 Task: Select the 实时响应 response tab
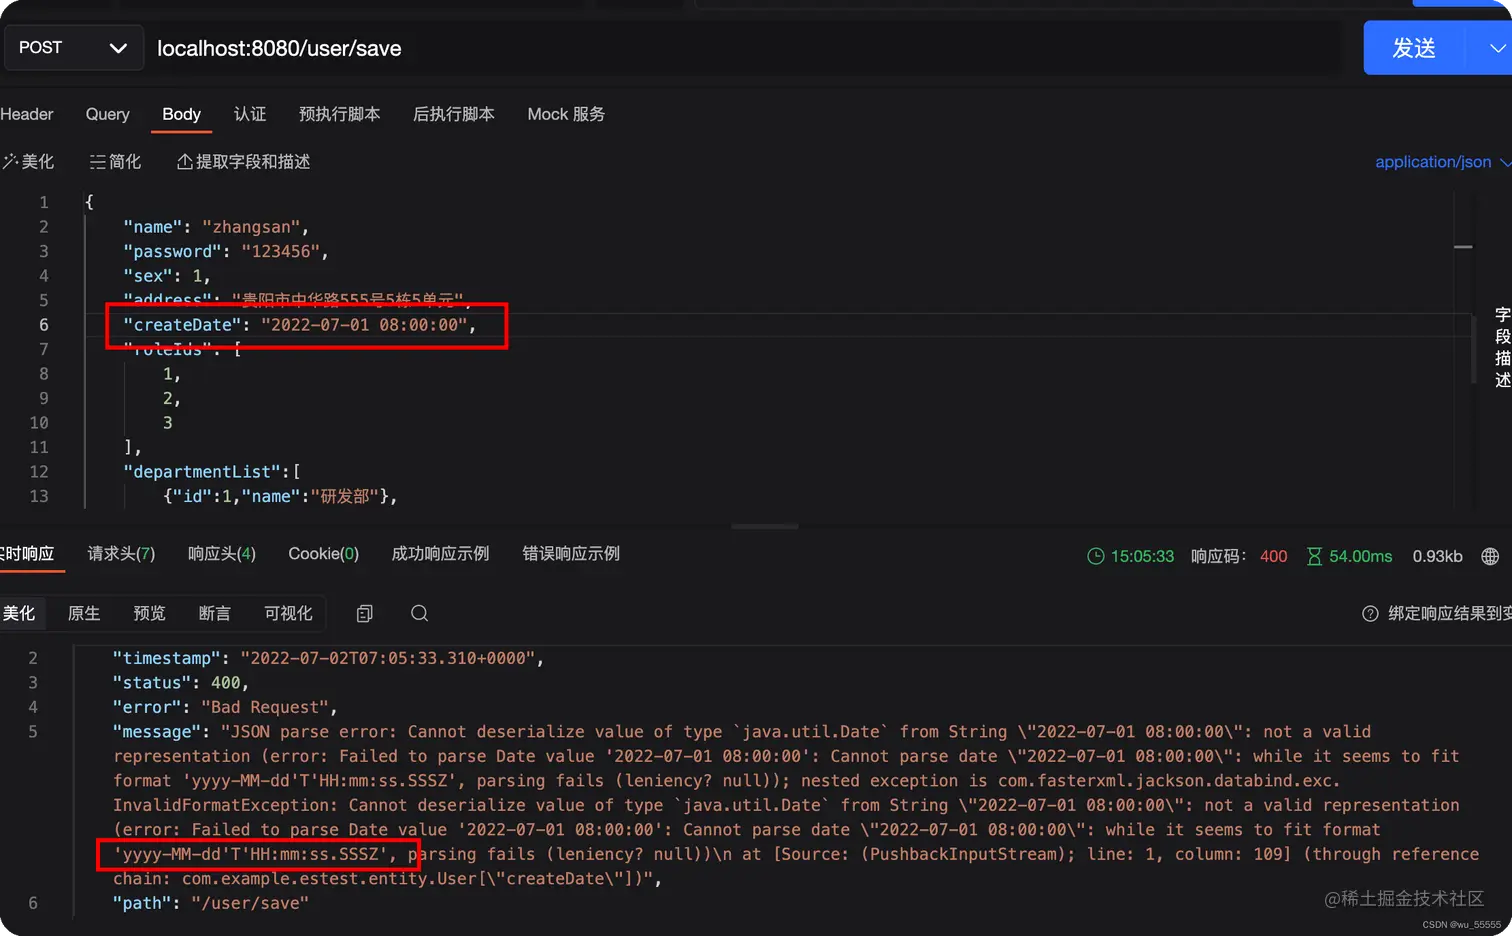28,554
